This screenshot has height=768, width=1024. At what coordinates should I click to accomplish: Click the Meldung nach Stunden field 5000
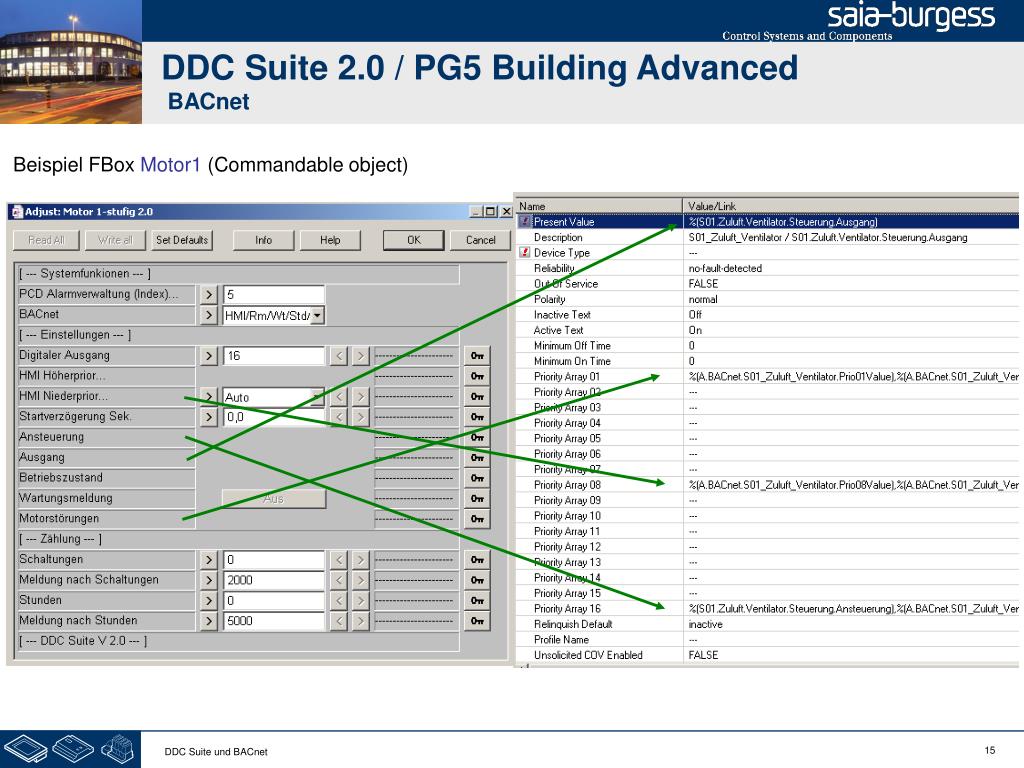(274, 620)
